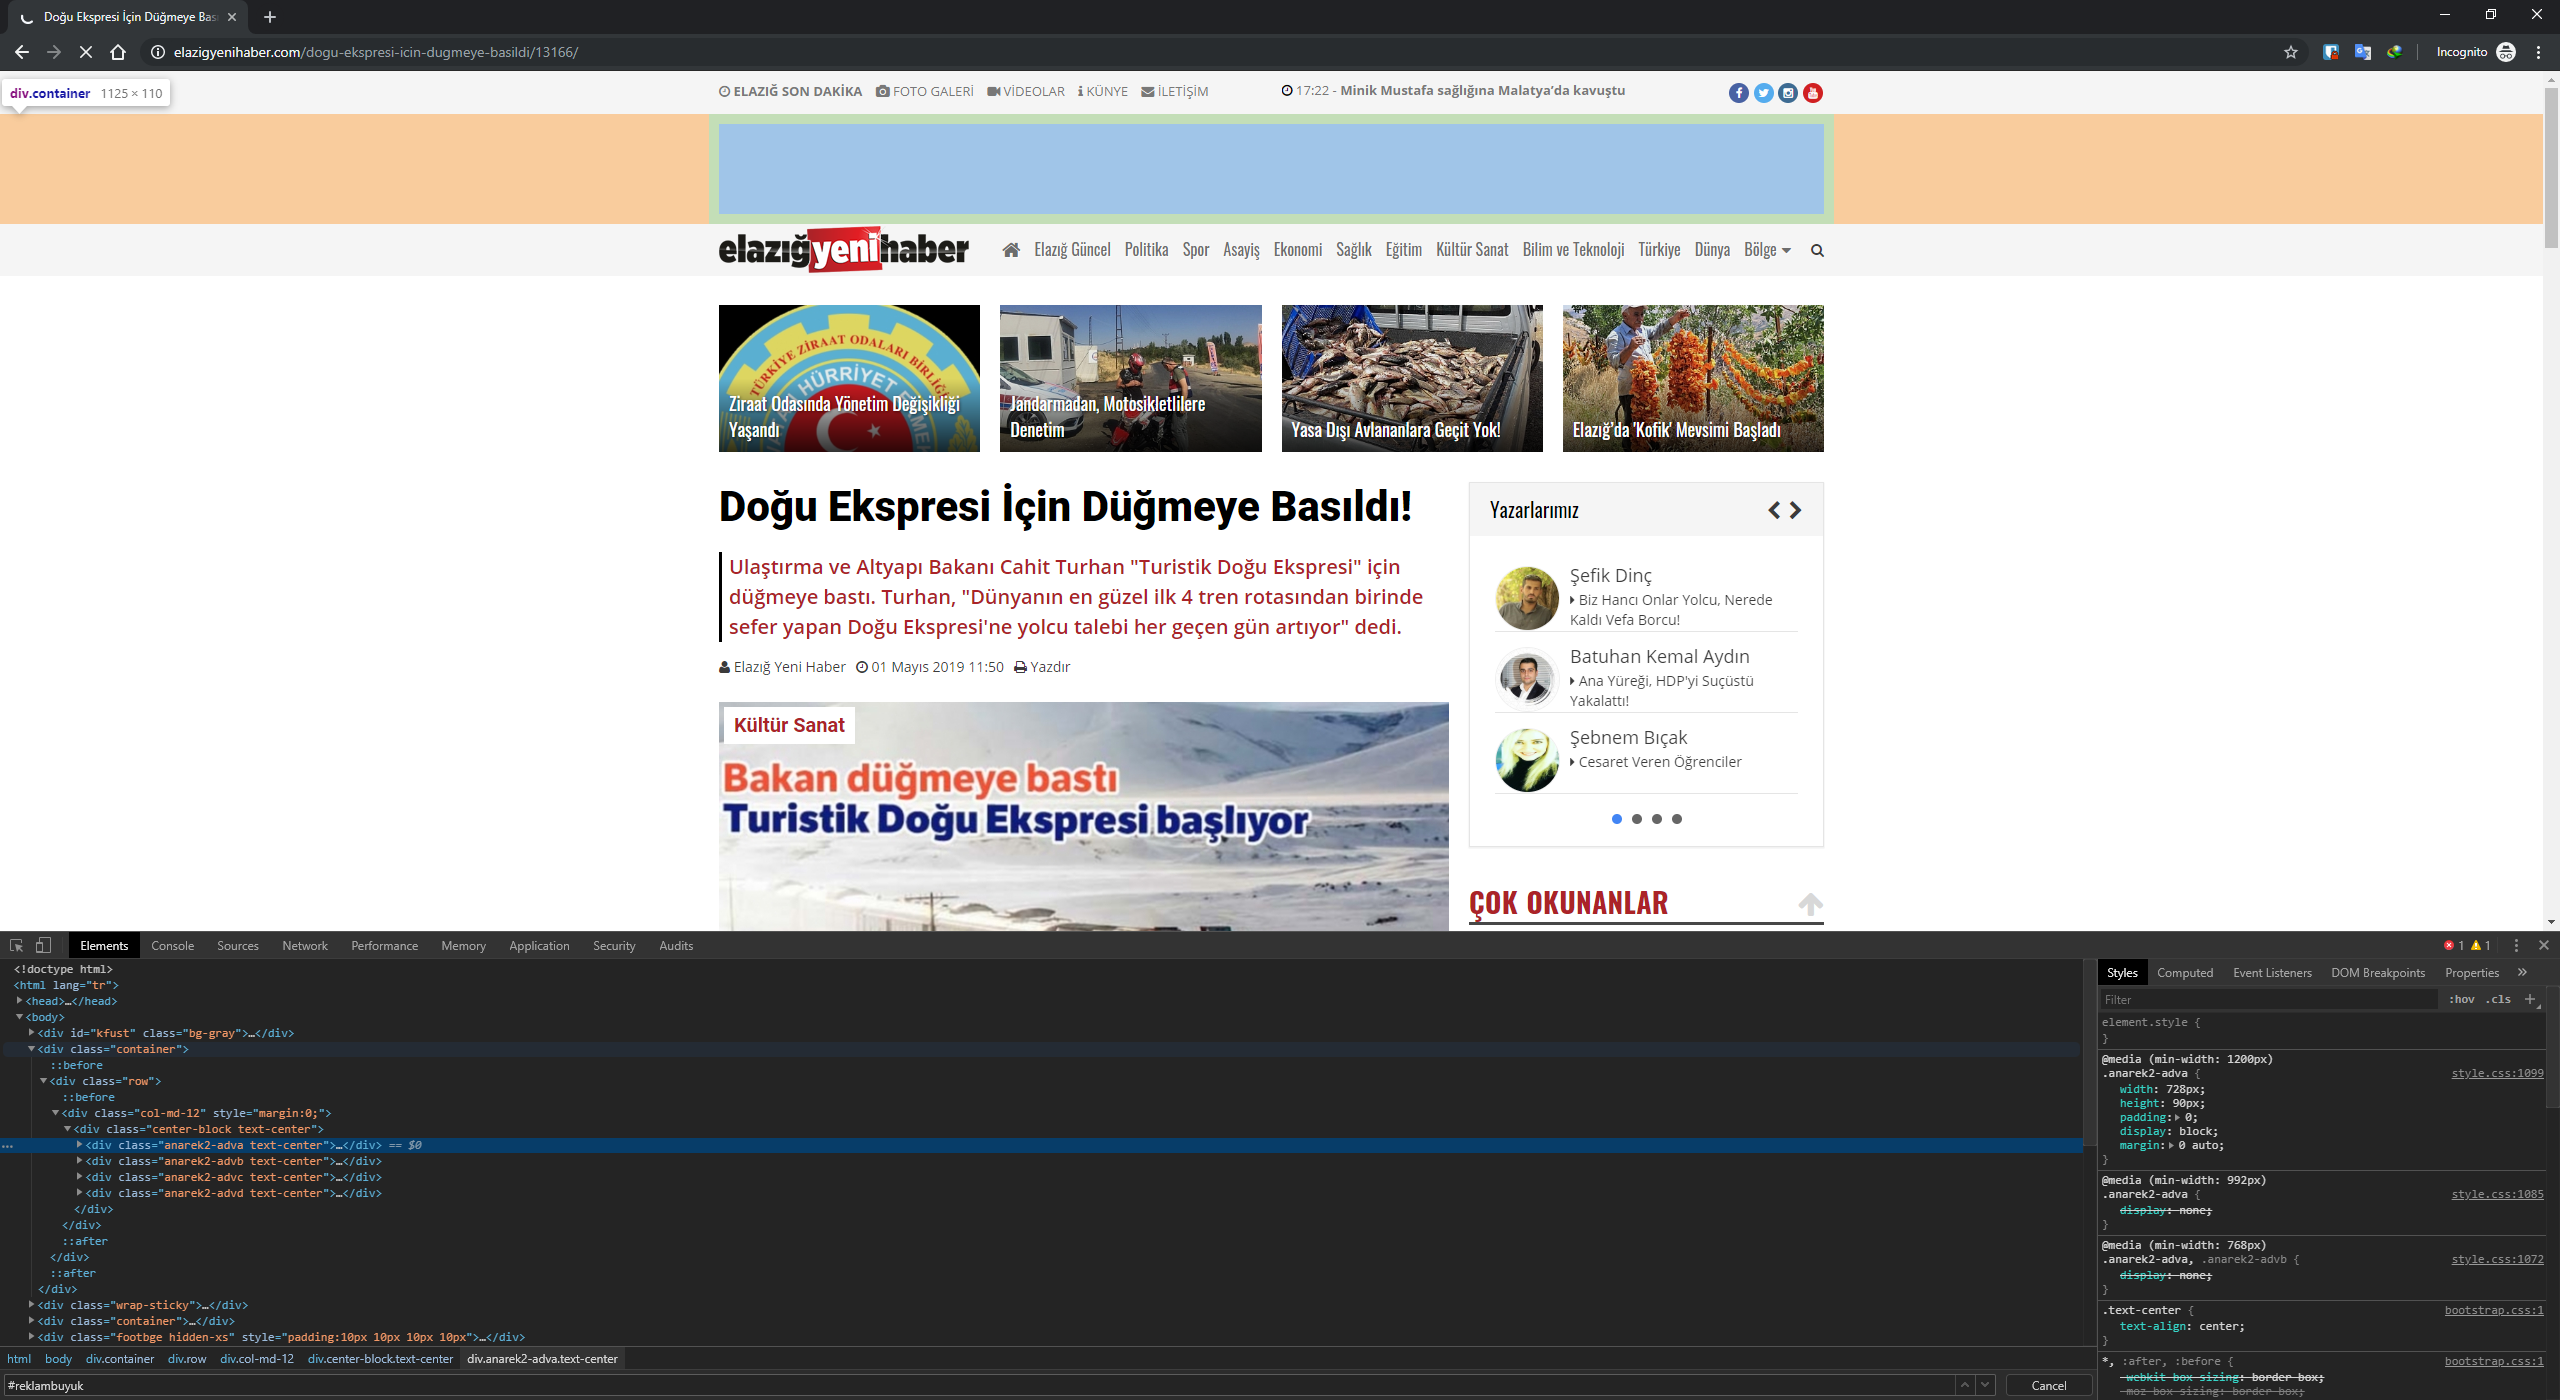The height and width of the screenshot is (1400, 2560).
Task: Open the site's Instagram icon
Action: click(1787, 92)
